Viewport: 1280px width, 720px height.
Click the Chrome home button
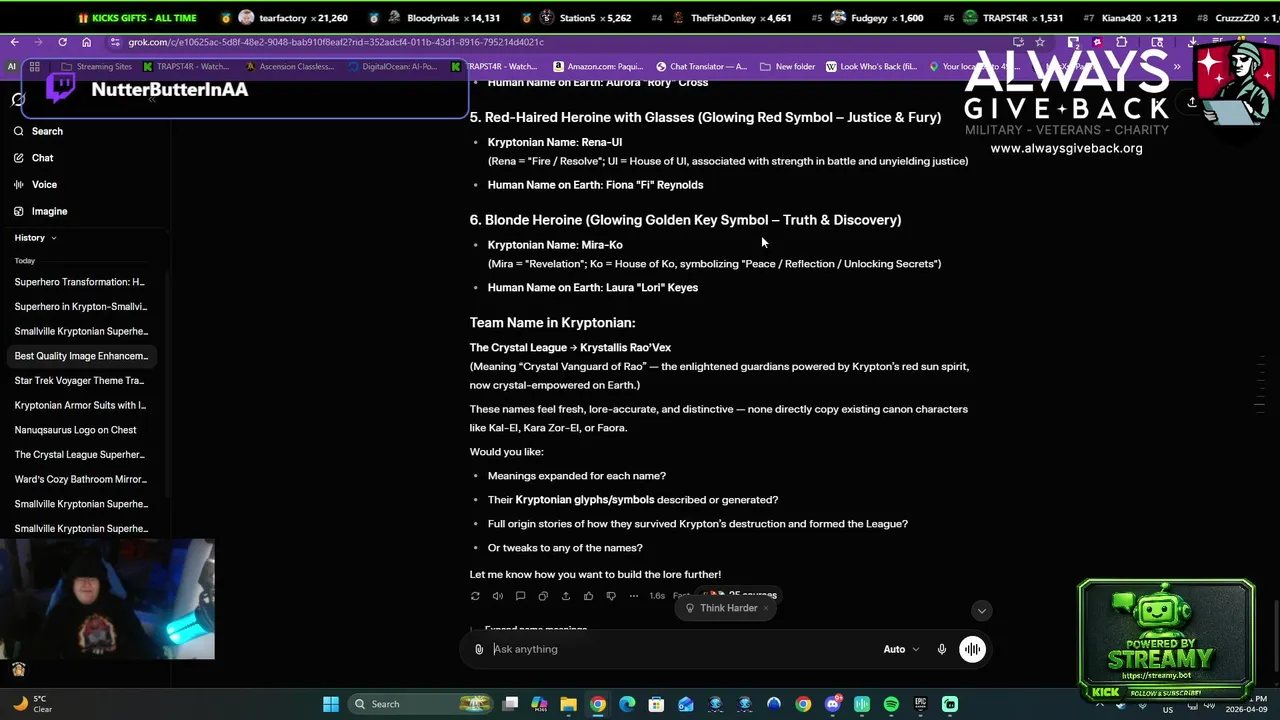pos(86,42)
